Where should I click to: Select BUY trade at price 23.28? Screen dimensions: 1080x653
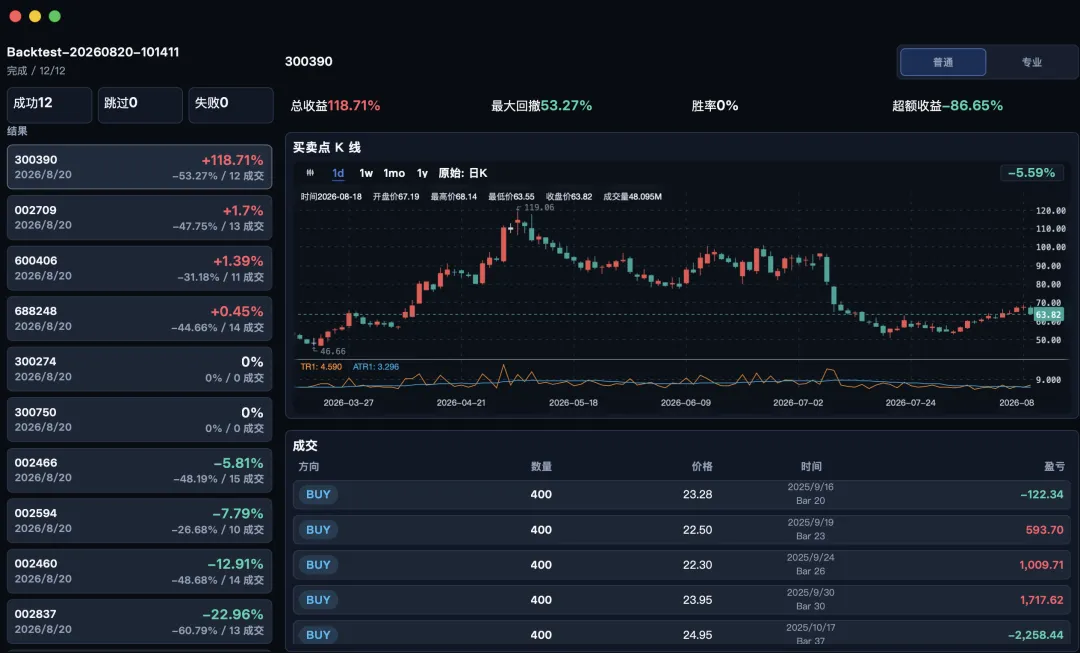pos(681,495)
